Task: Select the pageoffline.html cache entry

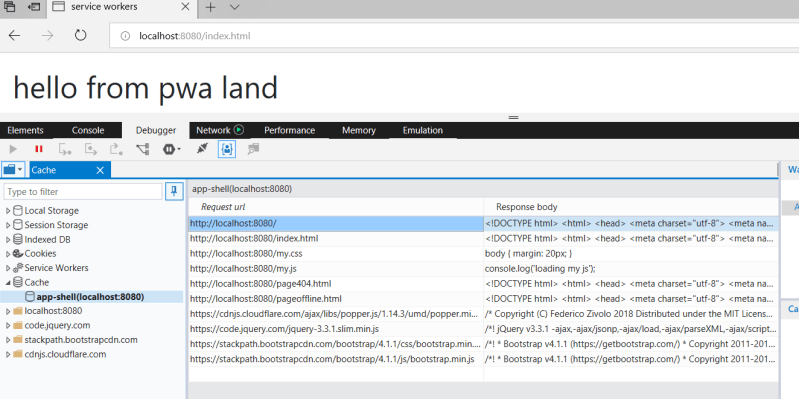Action: pyautogui.click(x=483, y=299)
